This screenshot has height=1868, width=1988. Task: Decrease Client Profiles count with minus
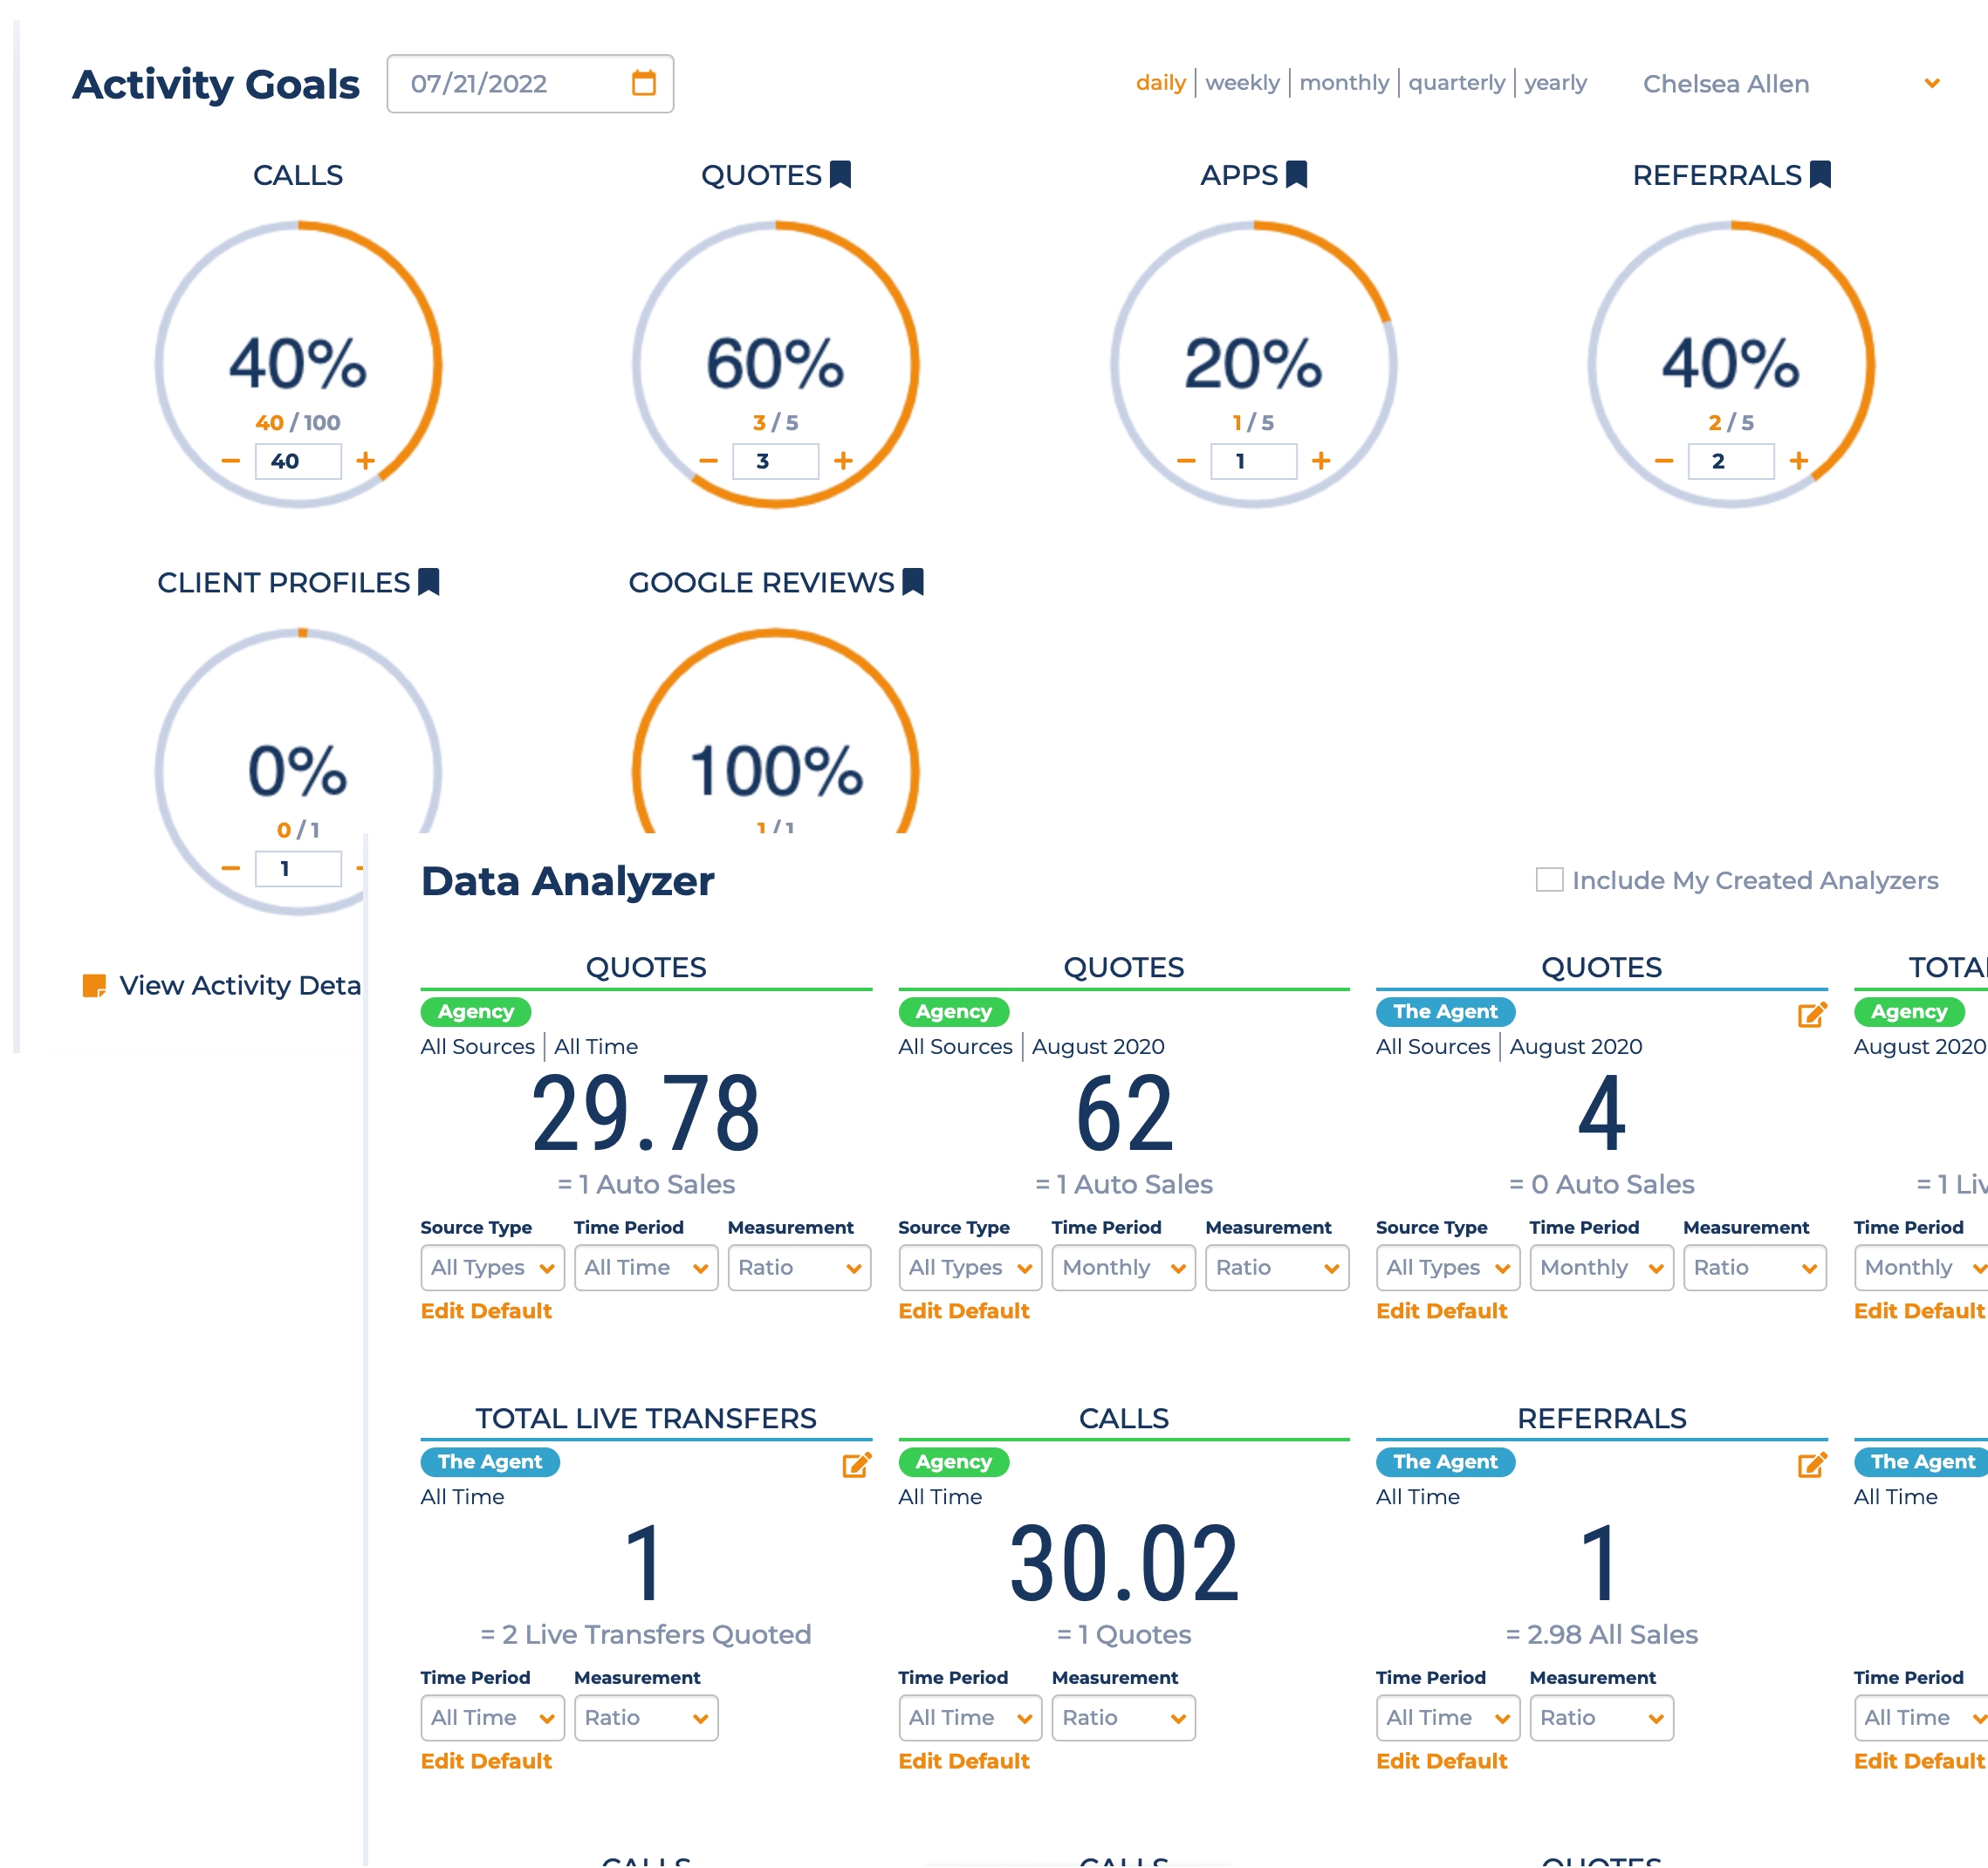(231, 868)
